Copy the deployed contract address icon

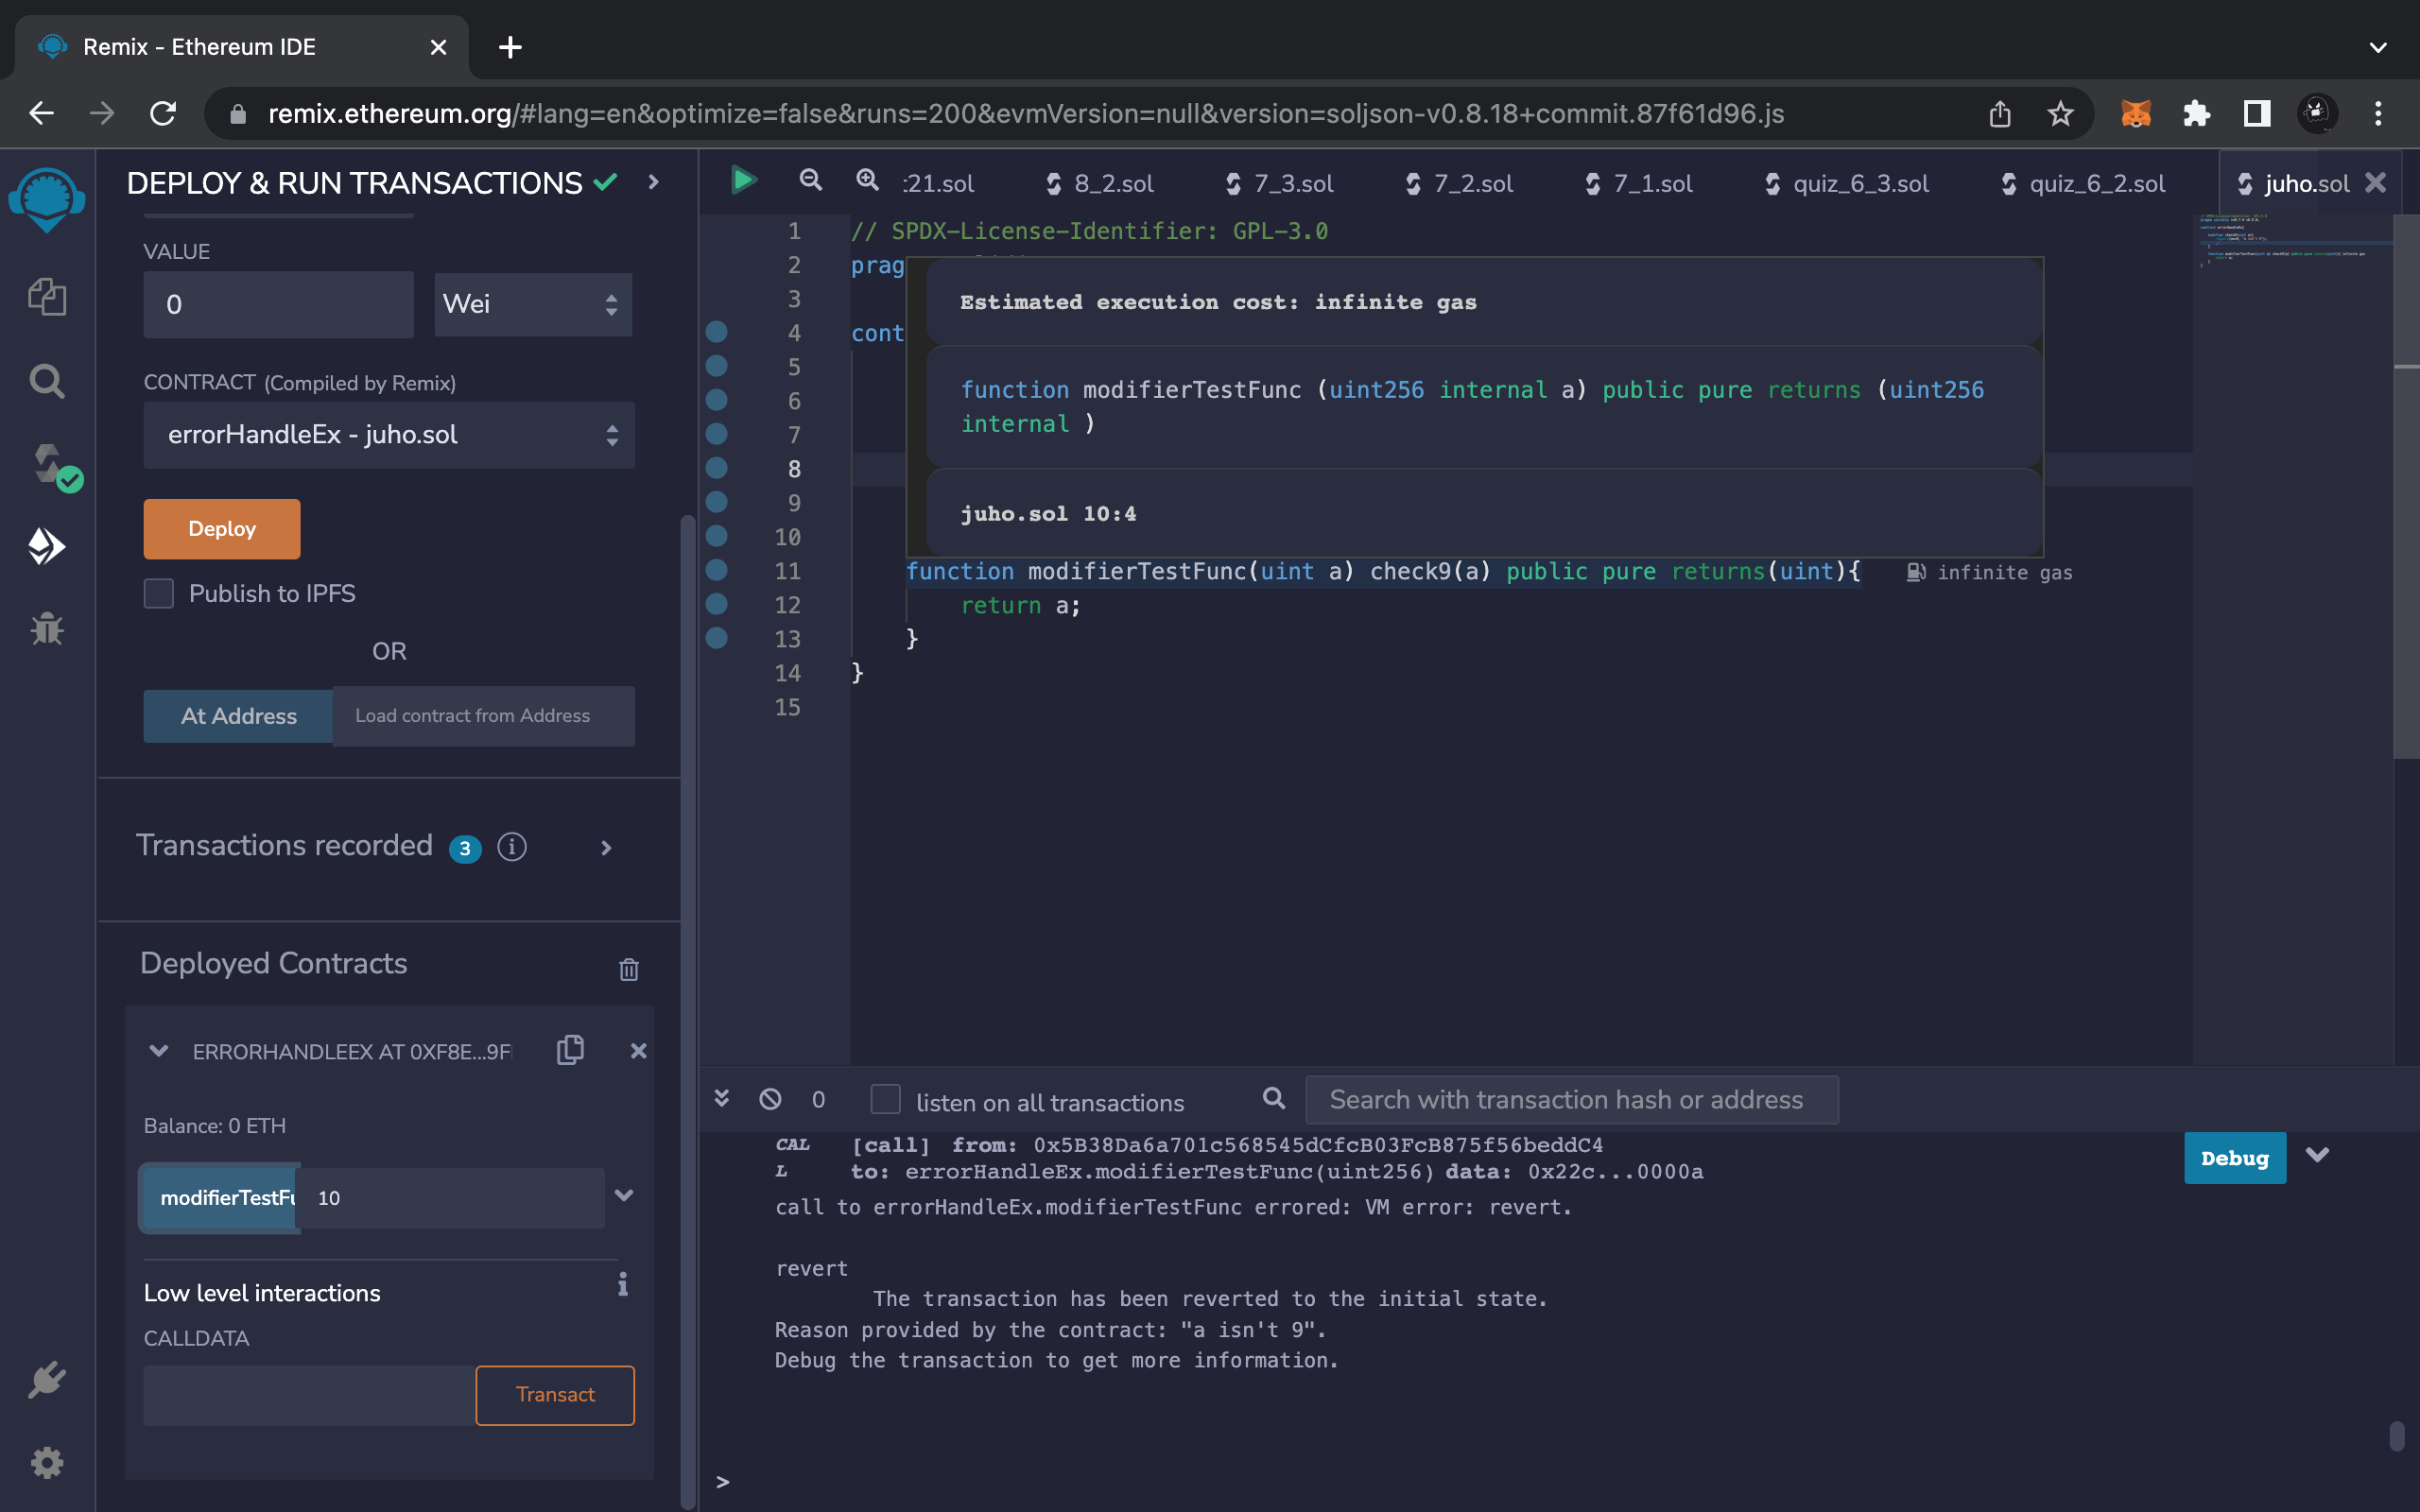point(570,1050)
